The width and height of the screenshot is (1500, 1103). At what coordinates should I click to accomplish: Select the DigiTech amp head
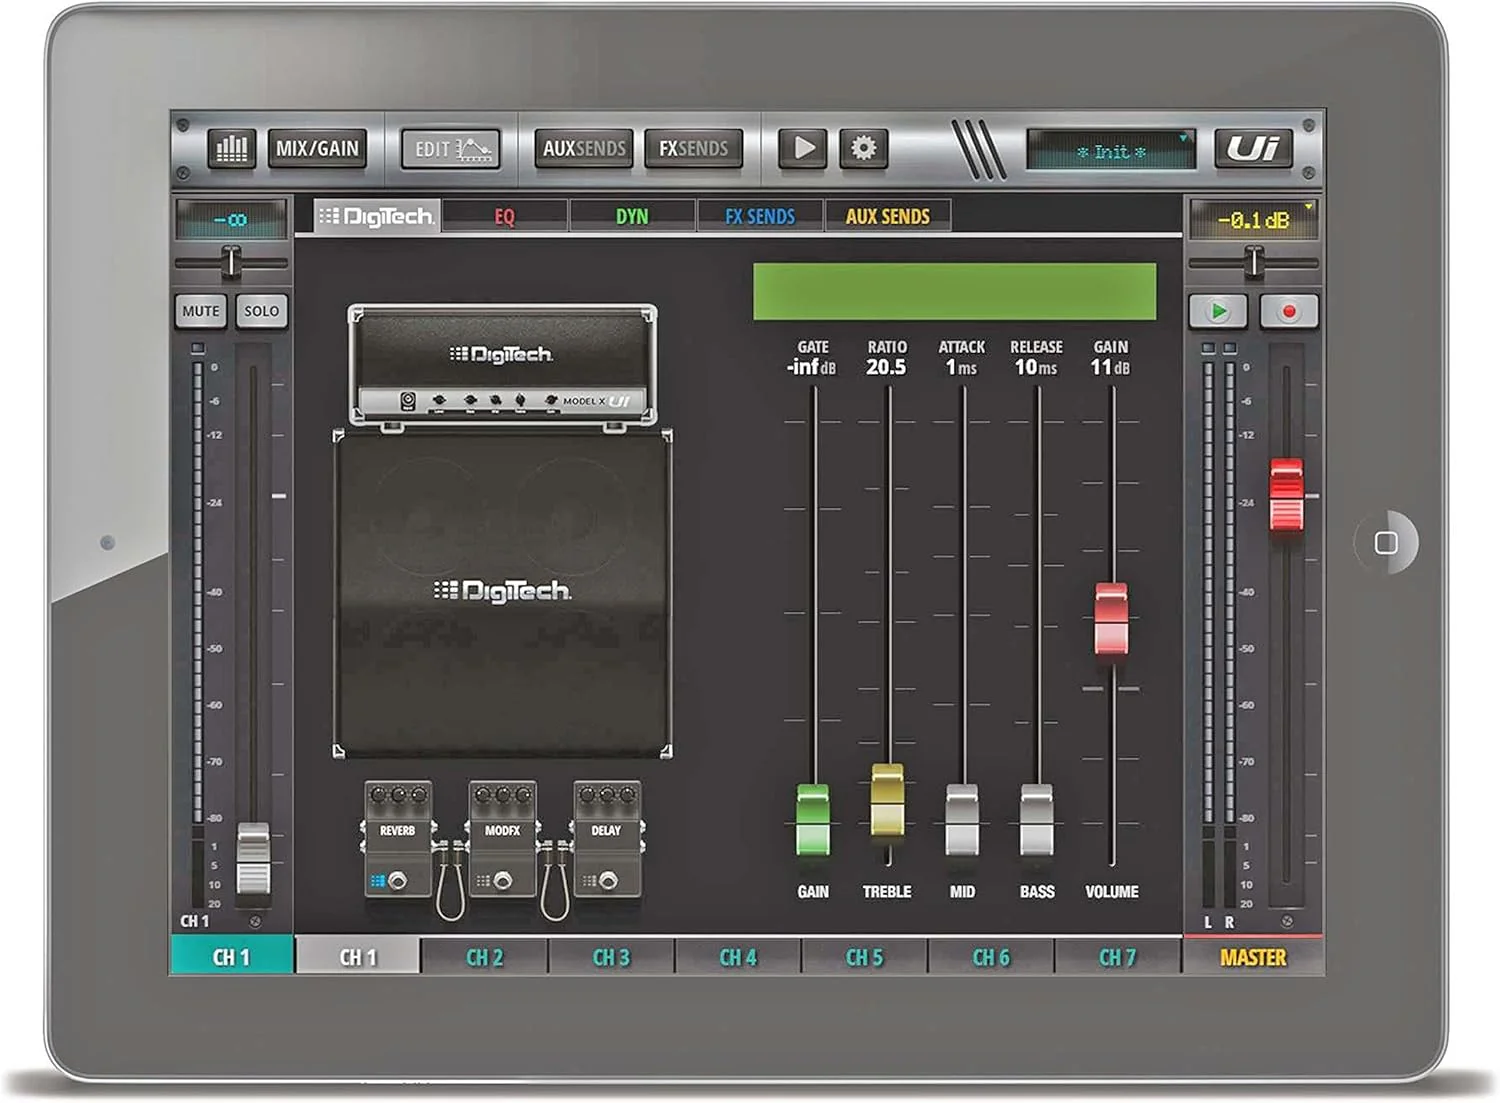[502, 365]
